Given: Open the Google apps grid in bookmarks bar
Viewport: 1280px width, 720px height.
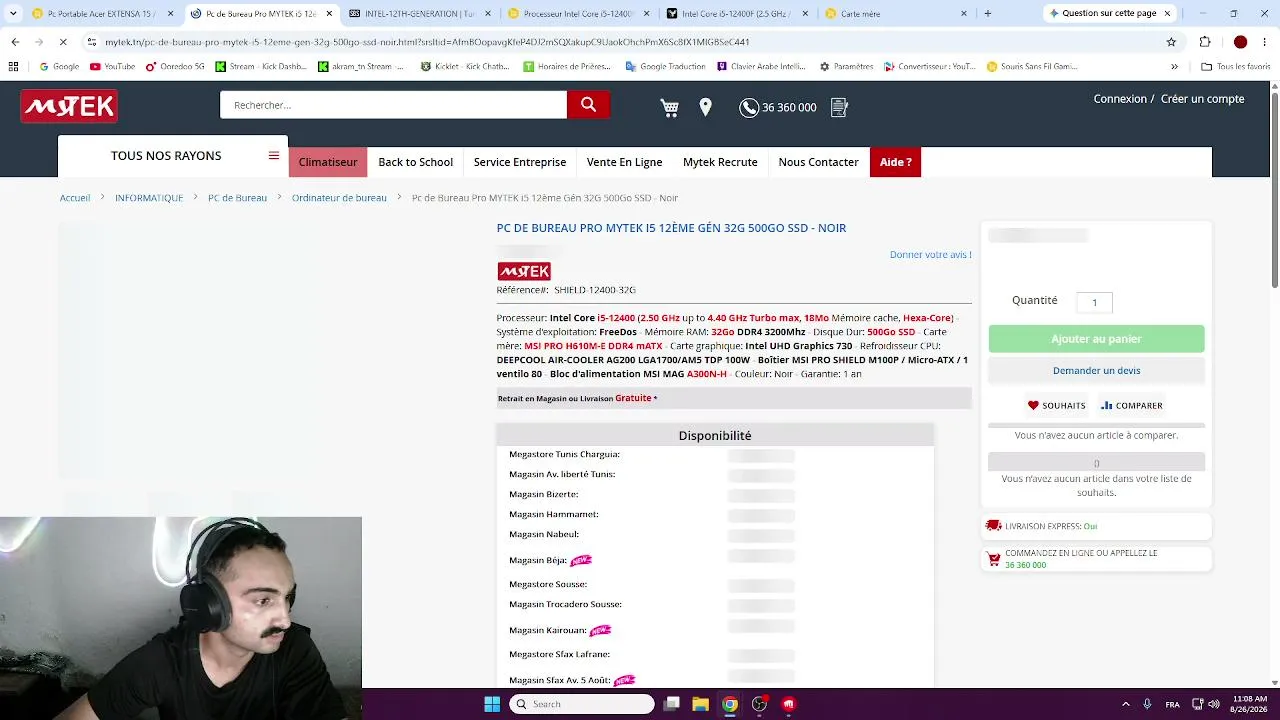Looking at the screenshot, I should point(13,67).
